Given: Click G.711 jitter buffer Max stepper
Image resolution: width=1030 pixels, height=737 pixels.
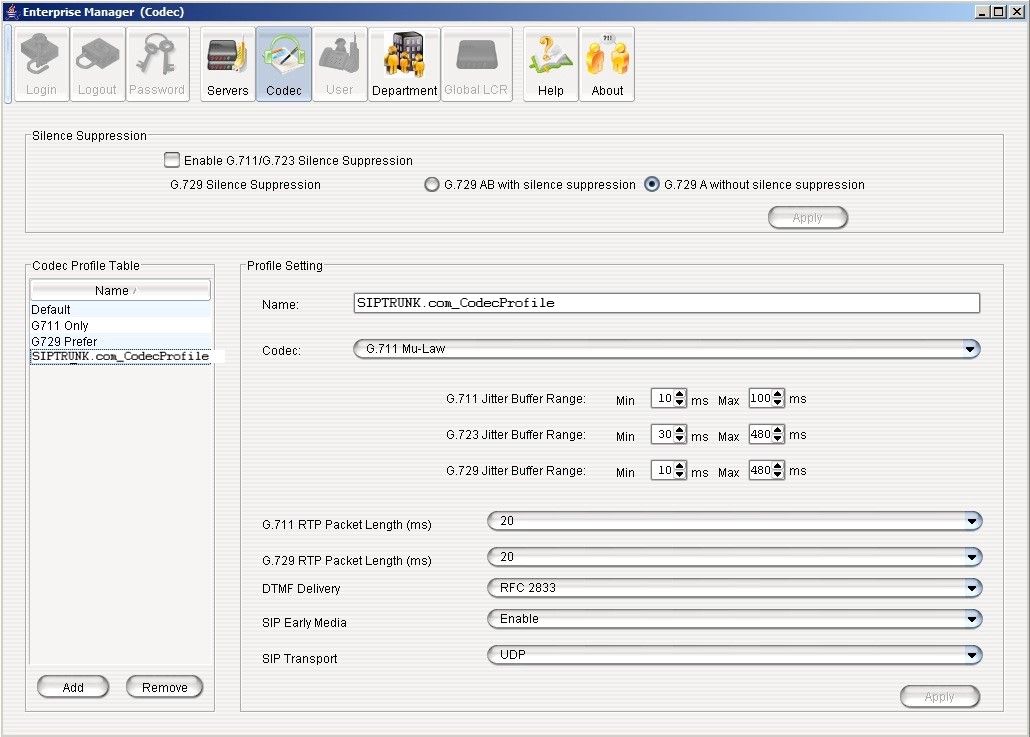Looking at the screenshot, I should tap(778, 398).
